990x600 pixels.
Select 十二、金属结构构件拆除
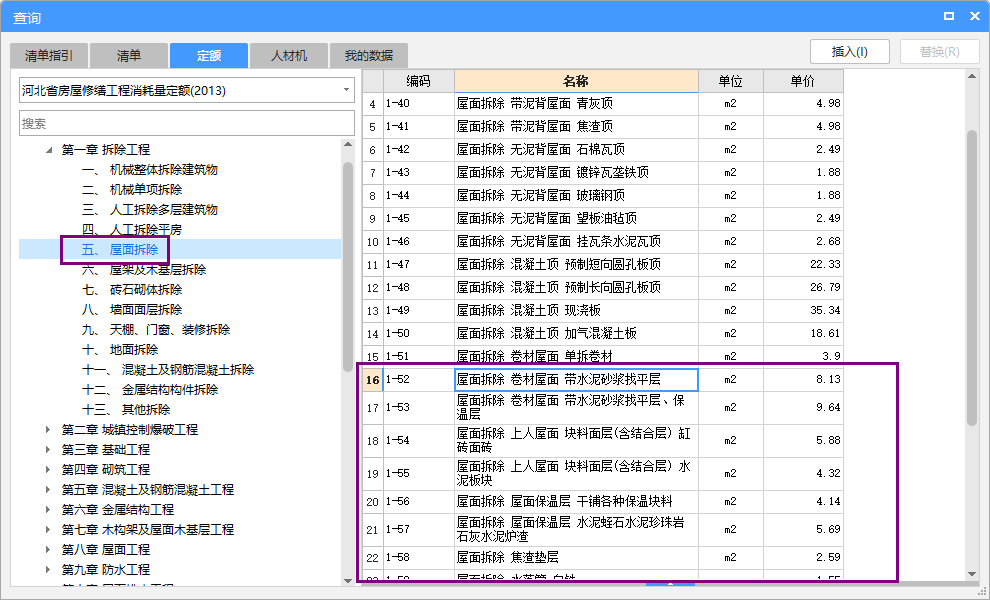(150, 390)
